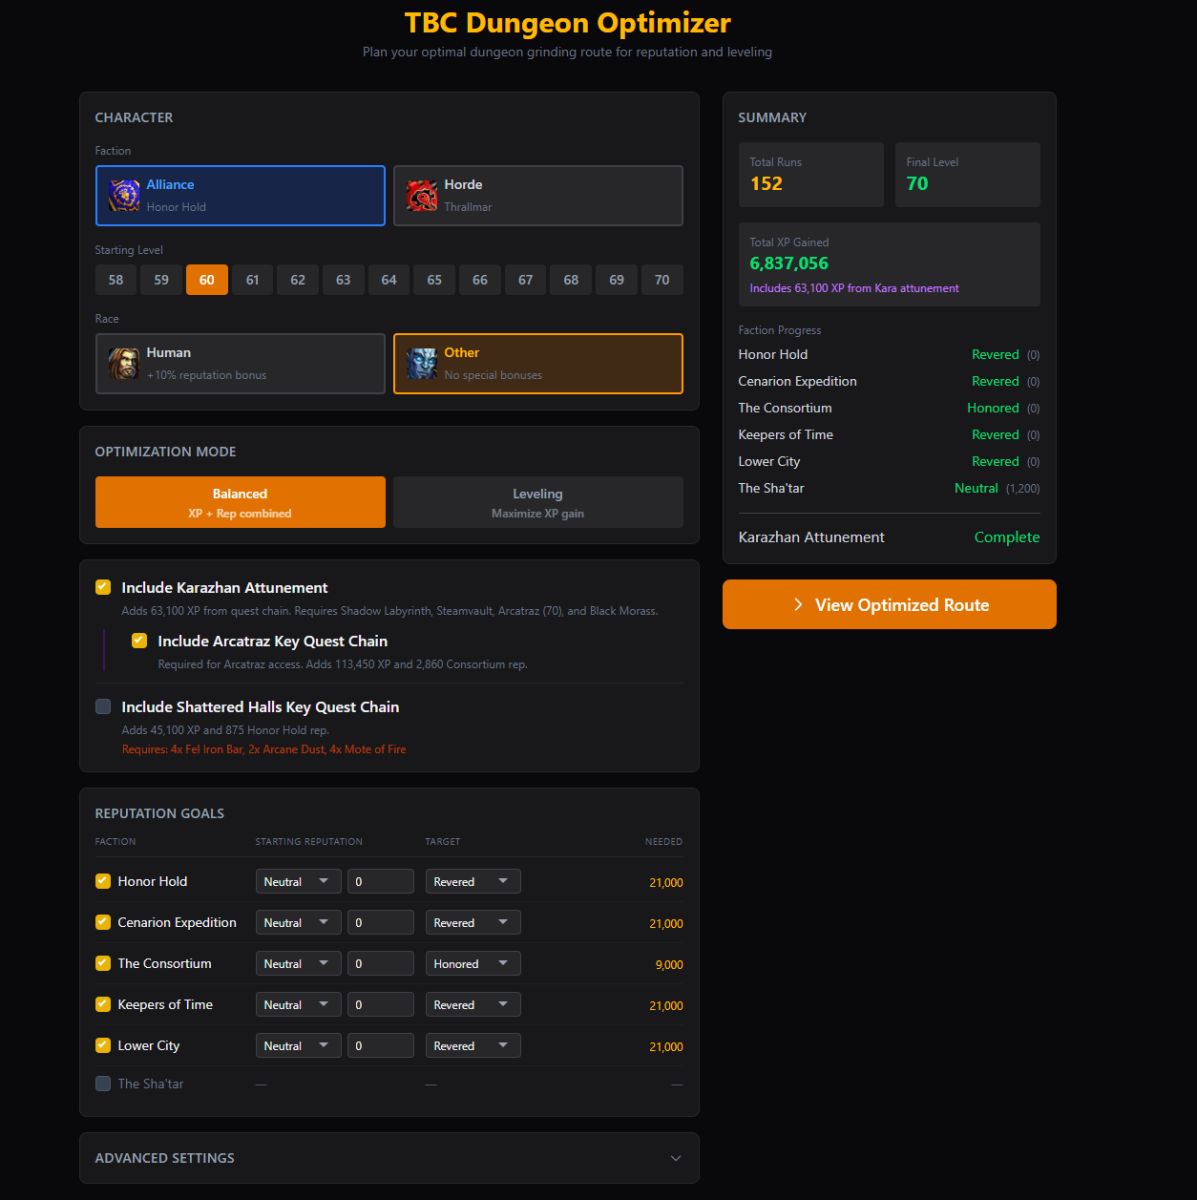Image resolution: width=1197 pixels, height=1200 pixels.
Task: Select starting level 70
Action: pyautogui.click(x=661, y=279)
